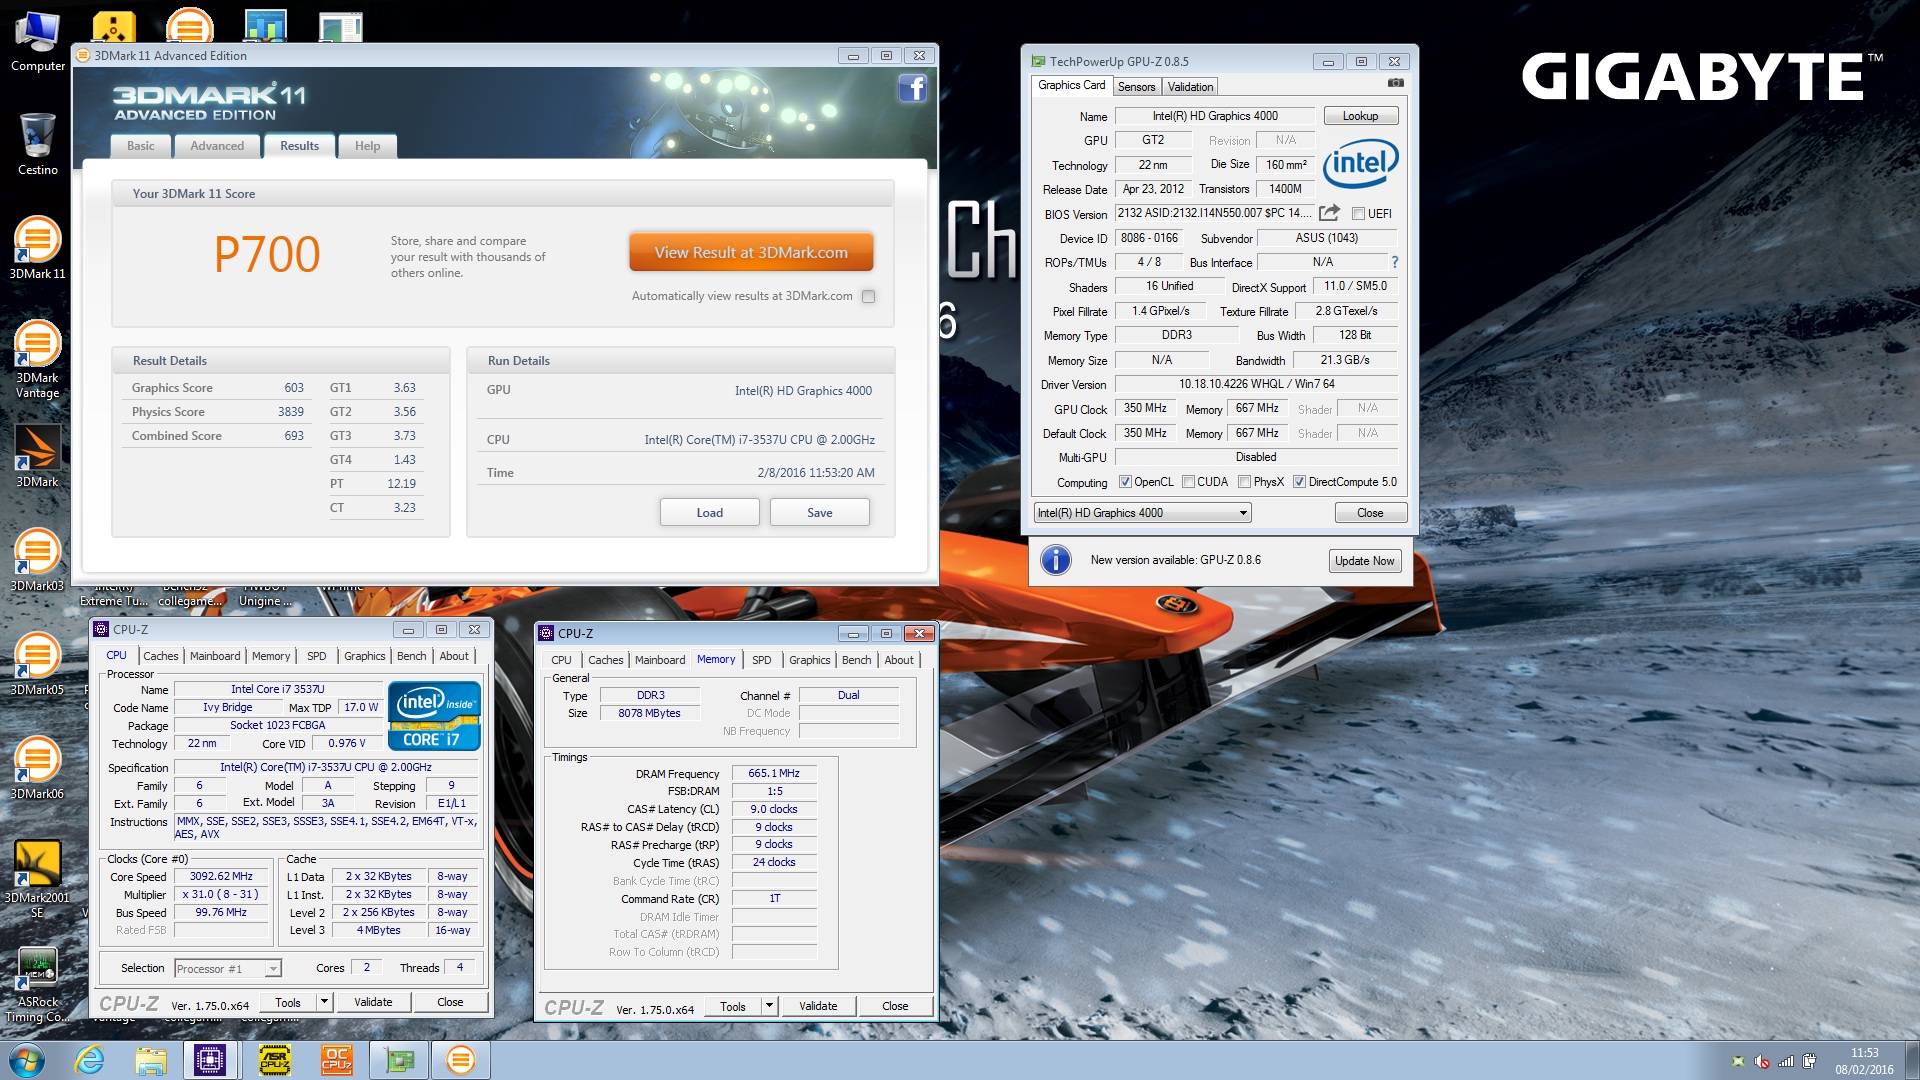Toggle the DirectCompute 5.0 checkbox
Screen dimensions: 1920x1080
pyautogui.click(x=1299, y=482)
